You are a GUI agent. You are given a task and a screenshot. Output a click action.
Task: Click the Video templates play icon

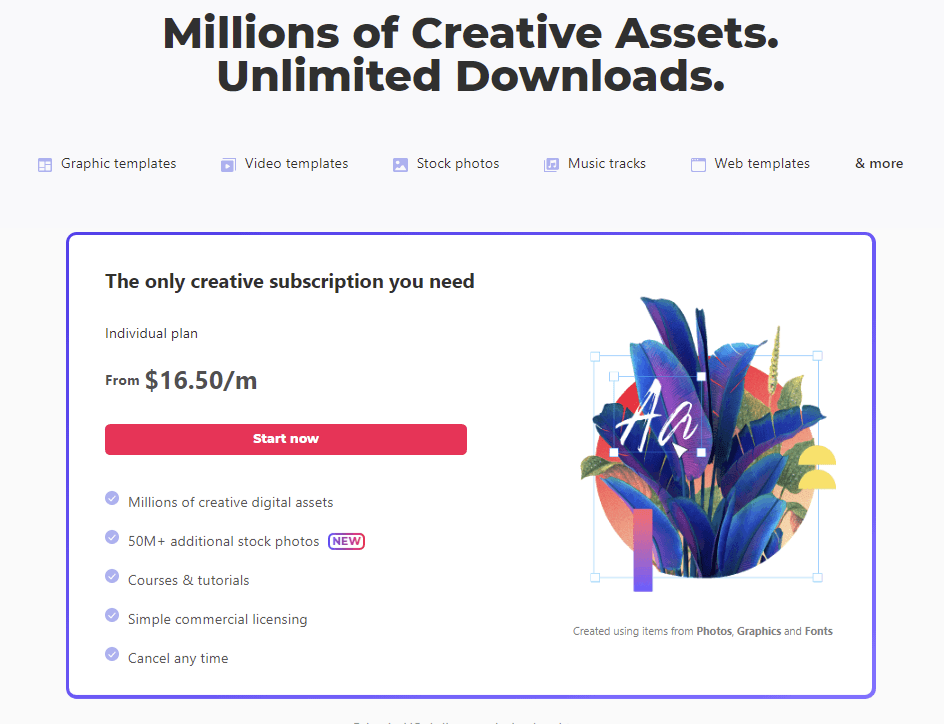(228, 165)
